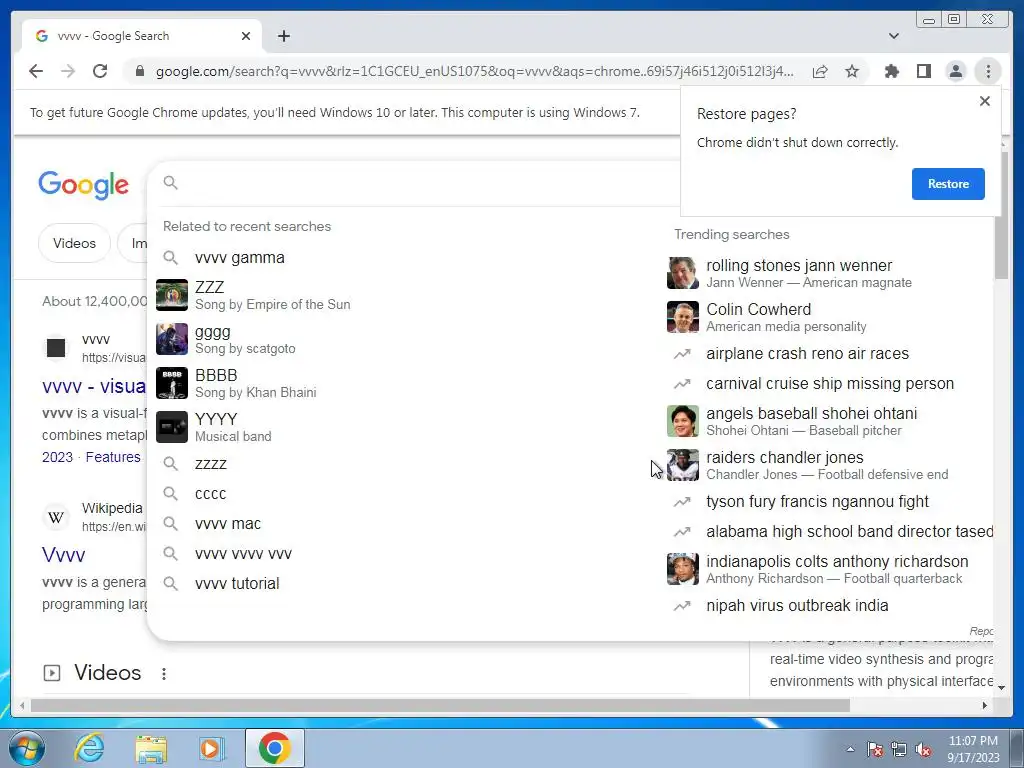Click the horizontal scrollbar right arrow
Screen dimensions: 1024x768
click(x=985, y=705)
